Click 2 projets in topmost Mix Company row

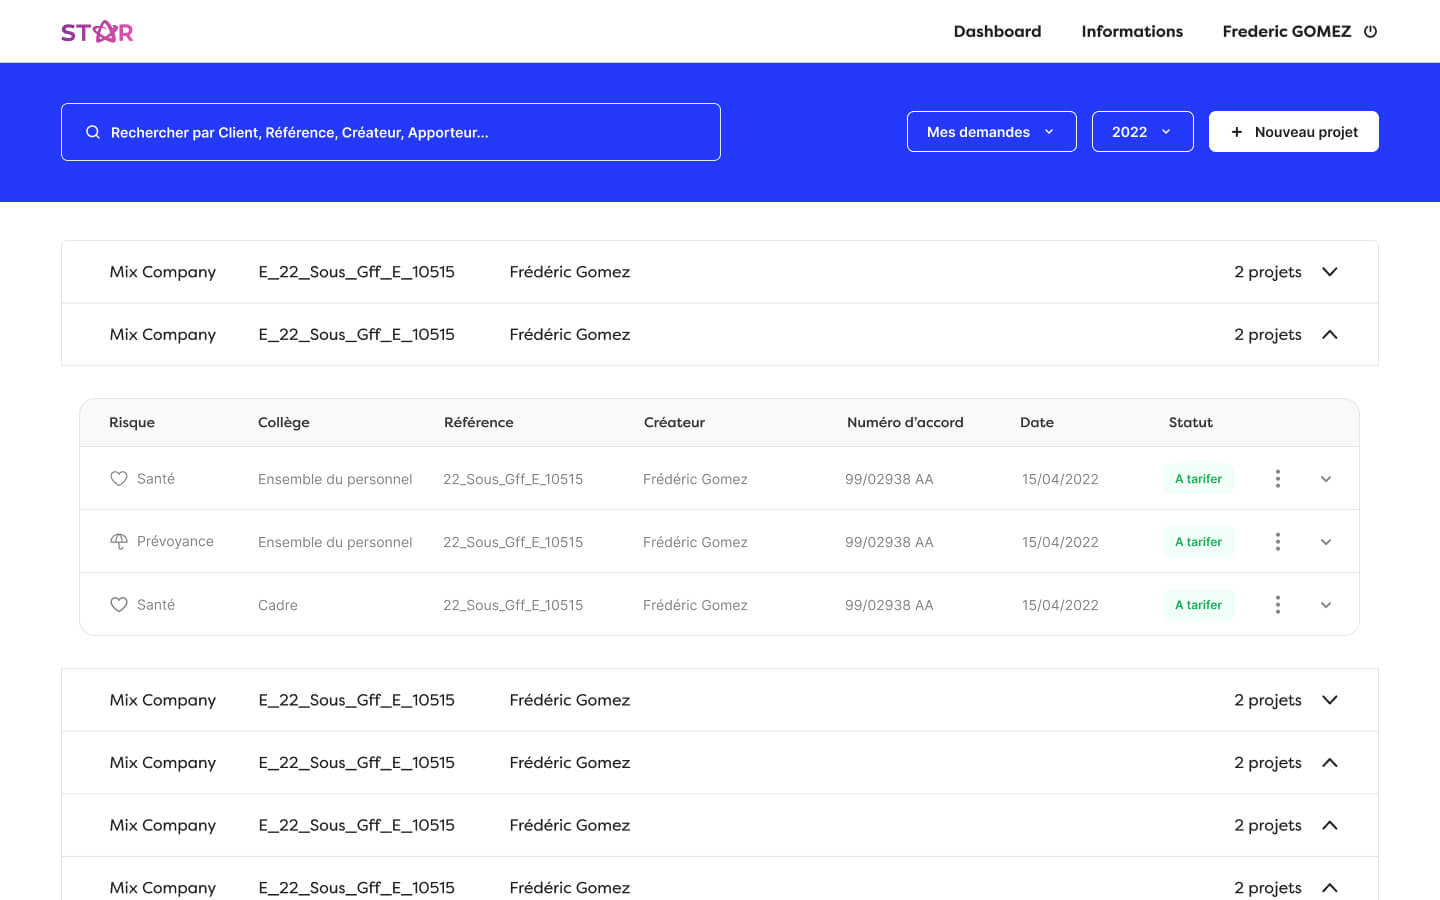point(1268,272)
